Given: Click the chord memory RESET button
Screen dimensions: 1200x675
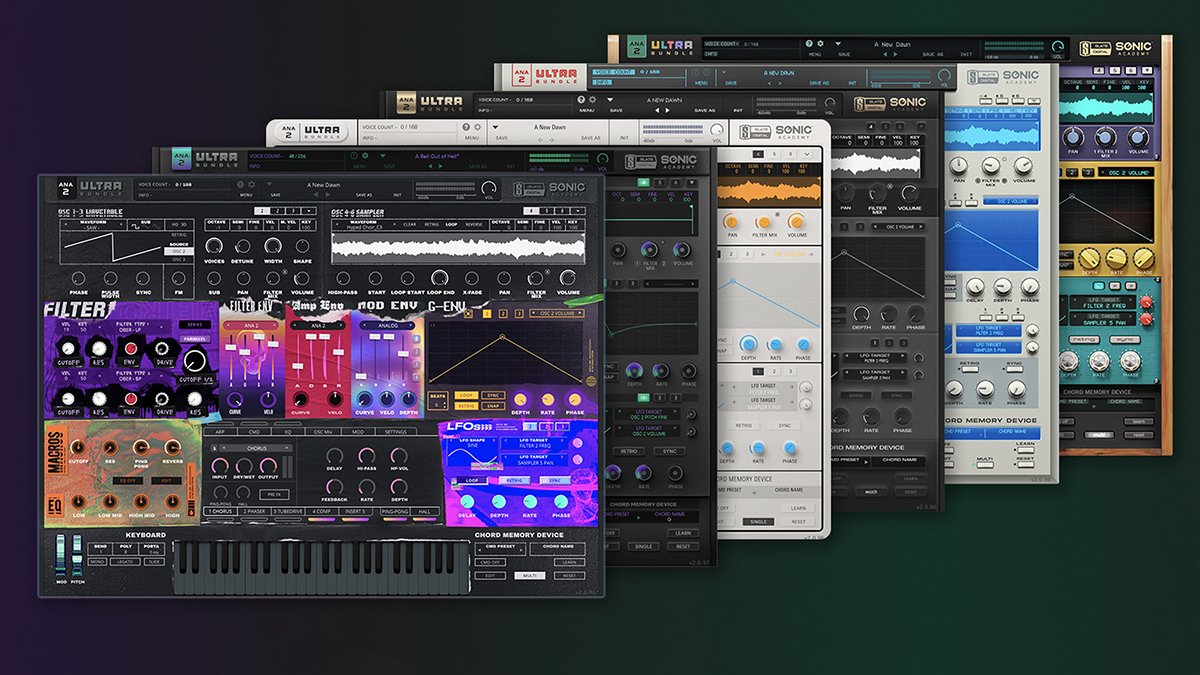Looking at the screenshot, I should coord(568,575).
